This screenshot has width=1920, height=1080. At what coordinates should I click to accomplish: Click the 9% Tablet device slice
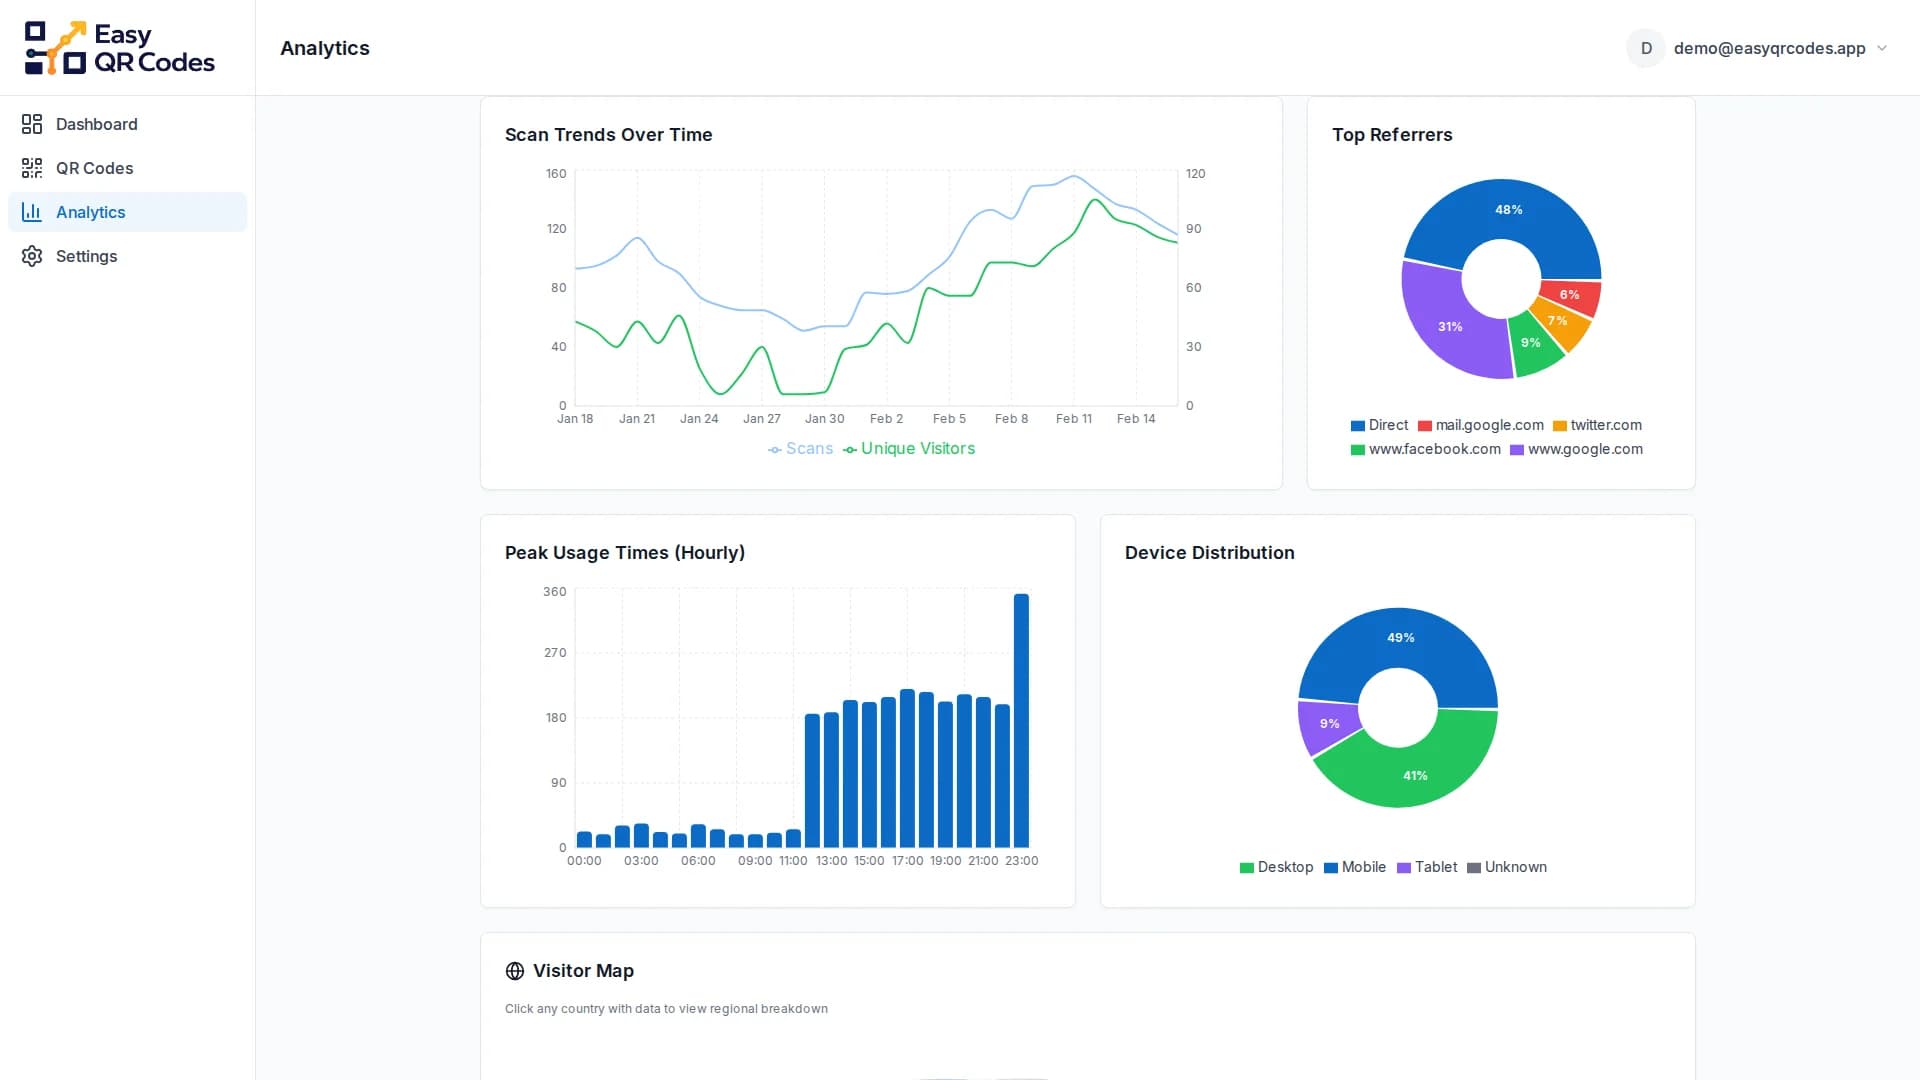coord(1328,724)
